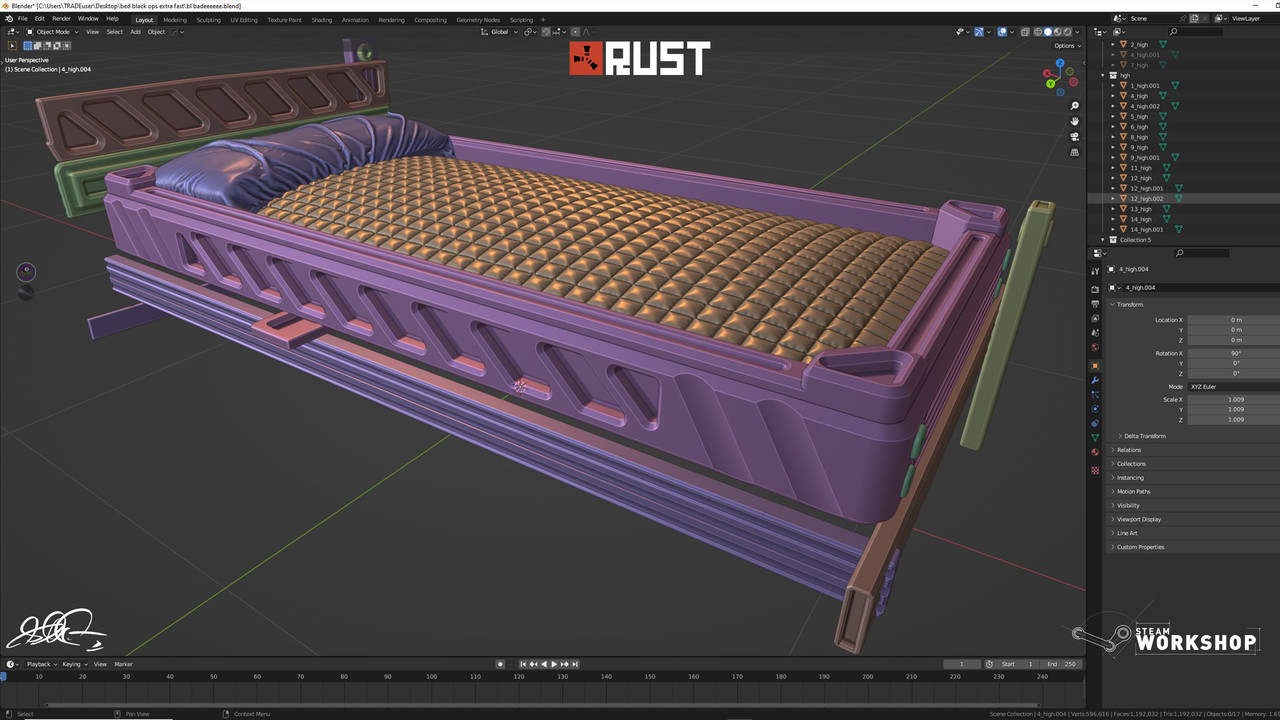Click the auto-keying record button
Image resolution: width=1280 pixels, height=720 pixels.
(x=500, y=664)
